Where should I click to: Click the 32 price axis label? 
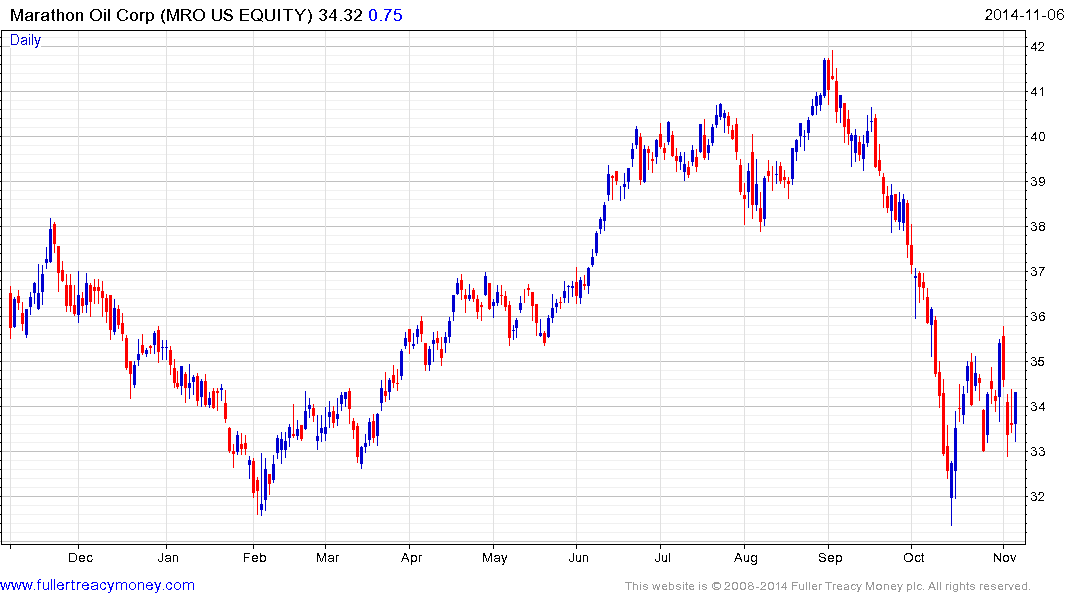[x=1037, y=496]
